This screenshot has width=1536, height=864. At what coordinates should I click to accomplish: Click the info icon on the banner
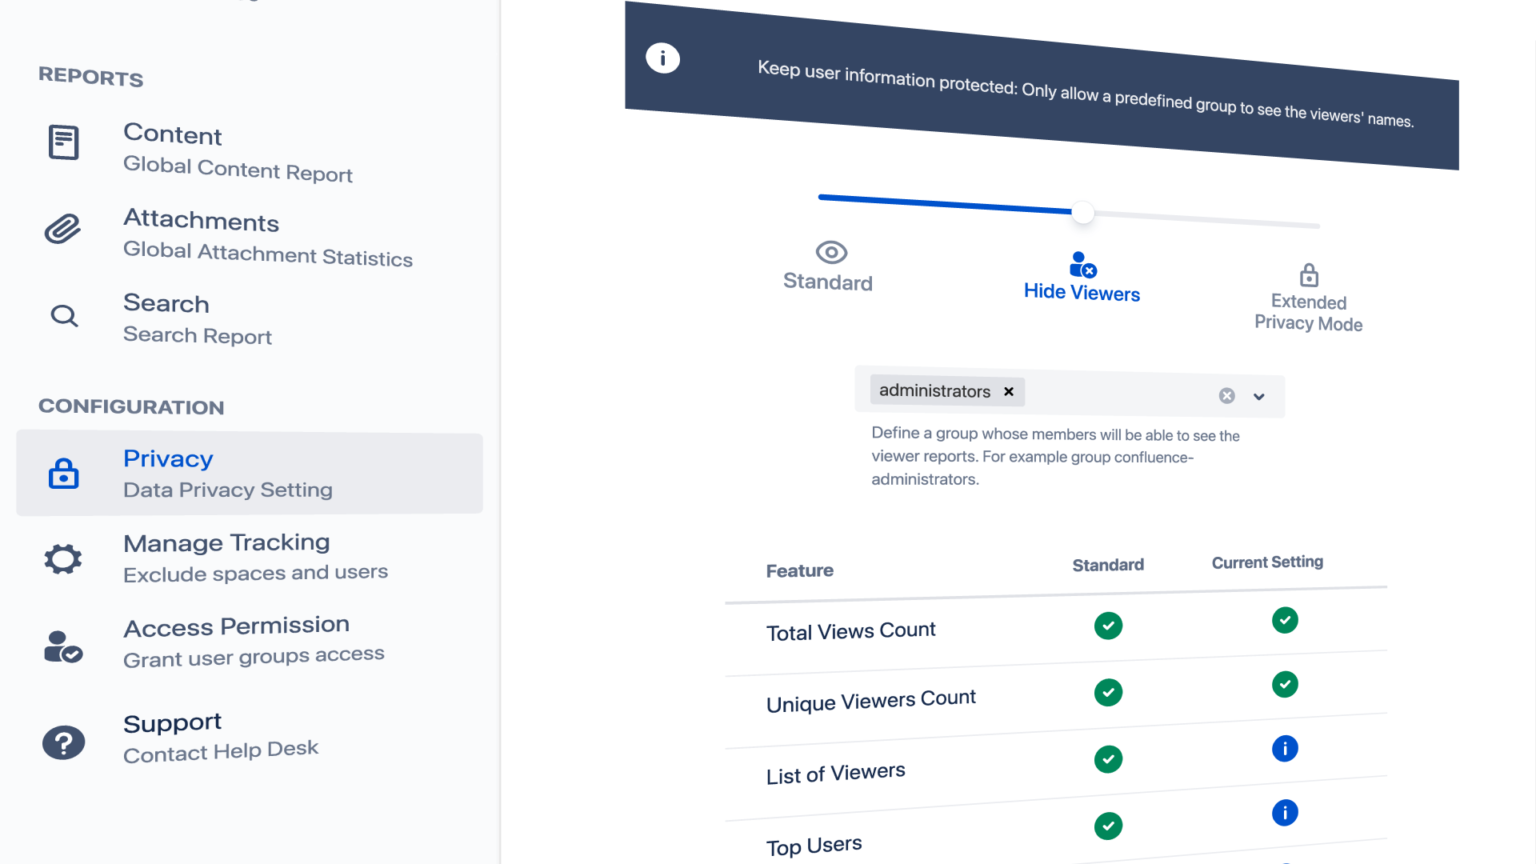pos(663,58)
